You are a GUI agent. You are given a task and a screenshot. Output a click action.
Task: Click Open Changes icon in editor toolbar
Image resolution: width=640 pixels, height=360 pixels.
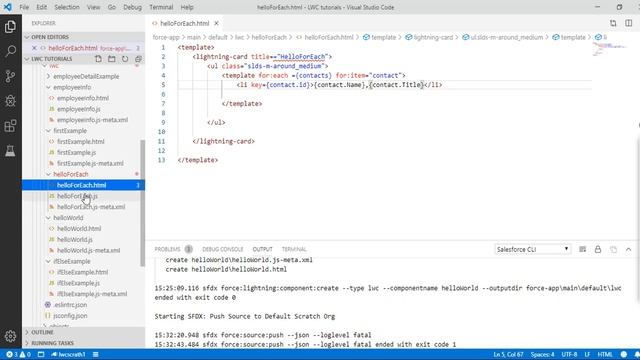pyautogui.click(x=613, y=23)
